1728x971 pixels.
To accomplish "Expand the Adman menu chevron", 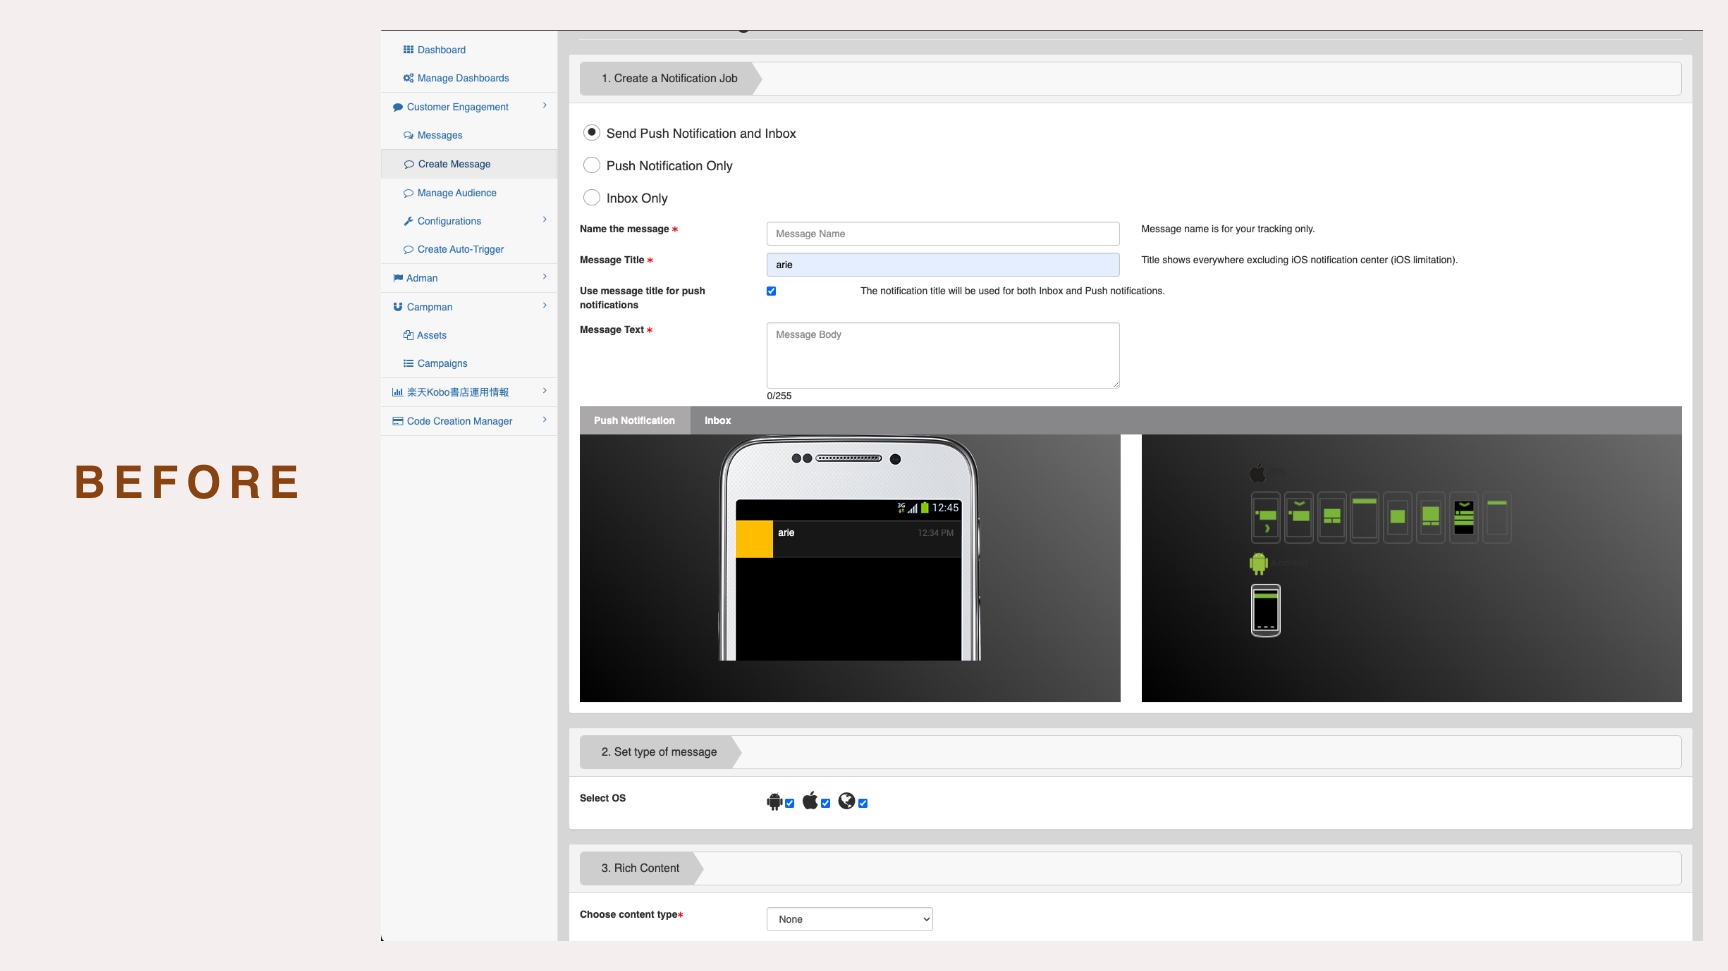I will [x=545, y=277].
